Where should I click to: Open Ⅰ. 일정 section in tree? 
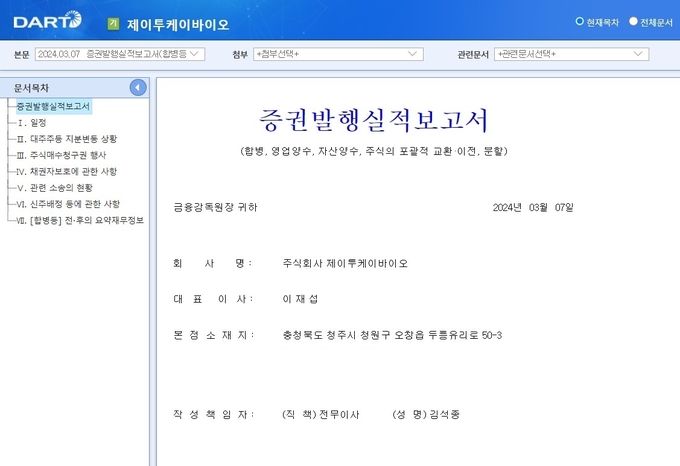click(x=31, y=123)
